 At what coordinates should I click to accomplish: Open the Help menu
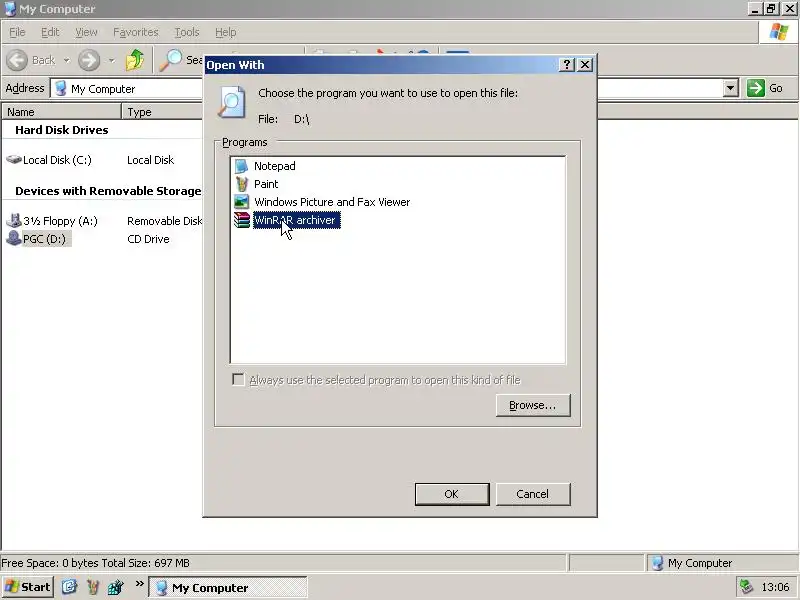(225, 32)
